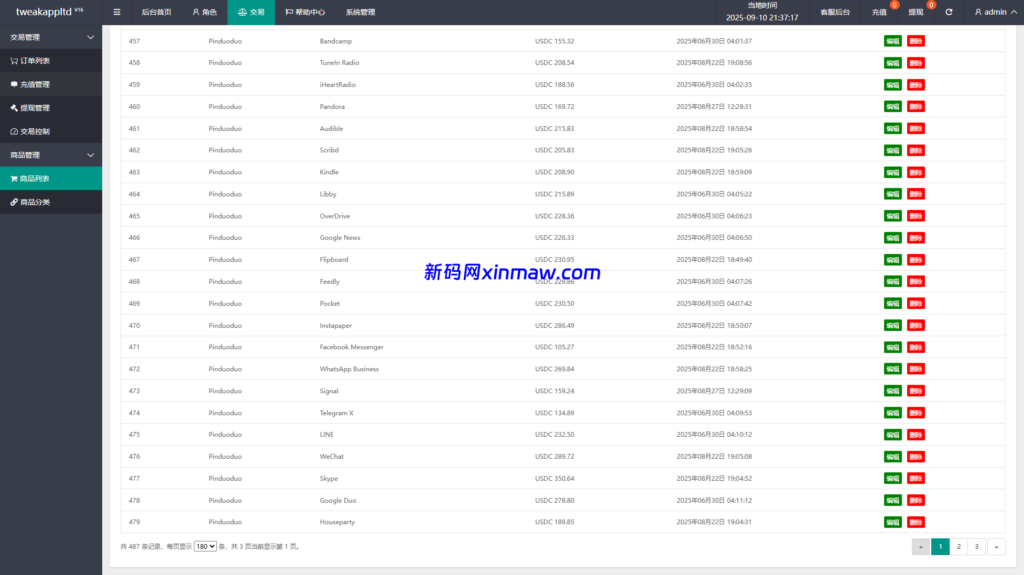Image resolution: width=1024 pixels, height=575 pixels.
Task: Edit the Libby row
Action: click(892, 194)
